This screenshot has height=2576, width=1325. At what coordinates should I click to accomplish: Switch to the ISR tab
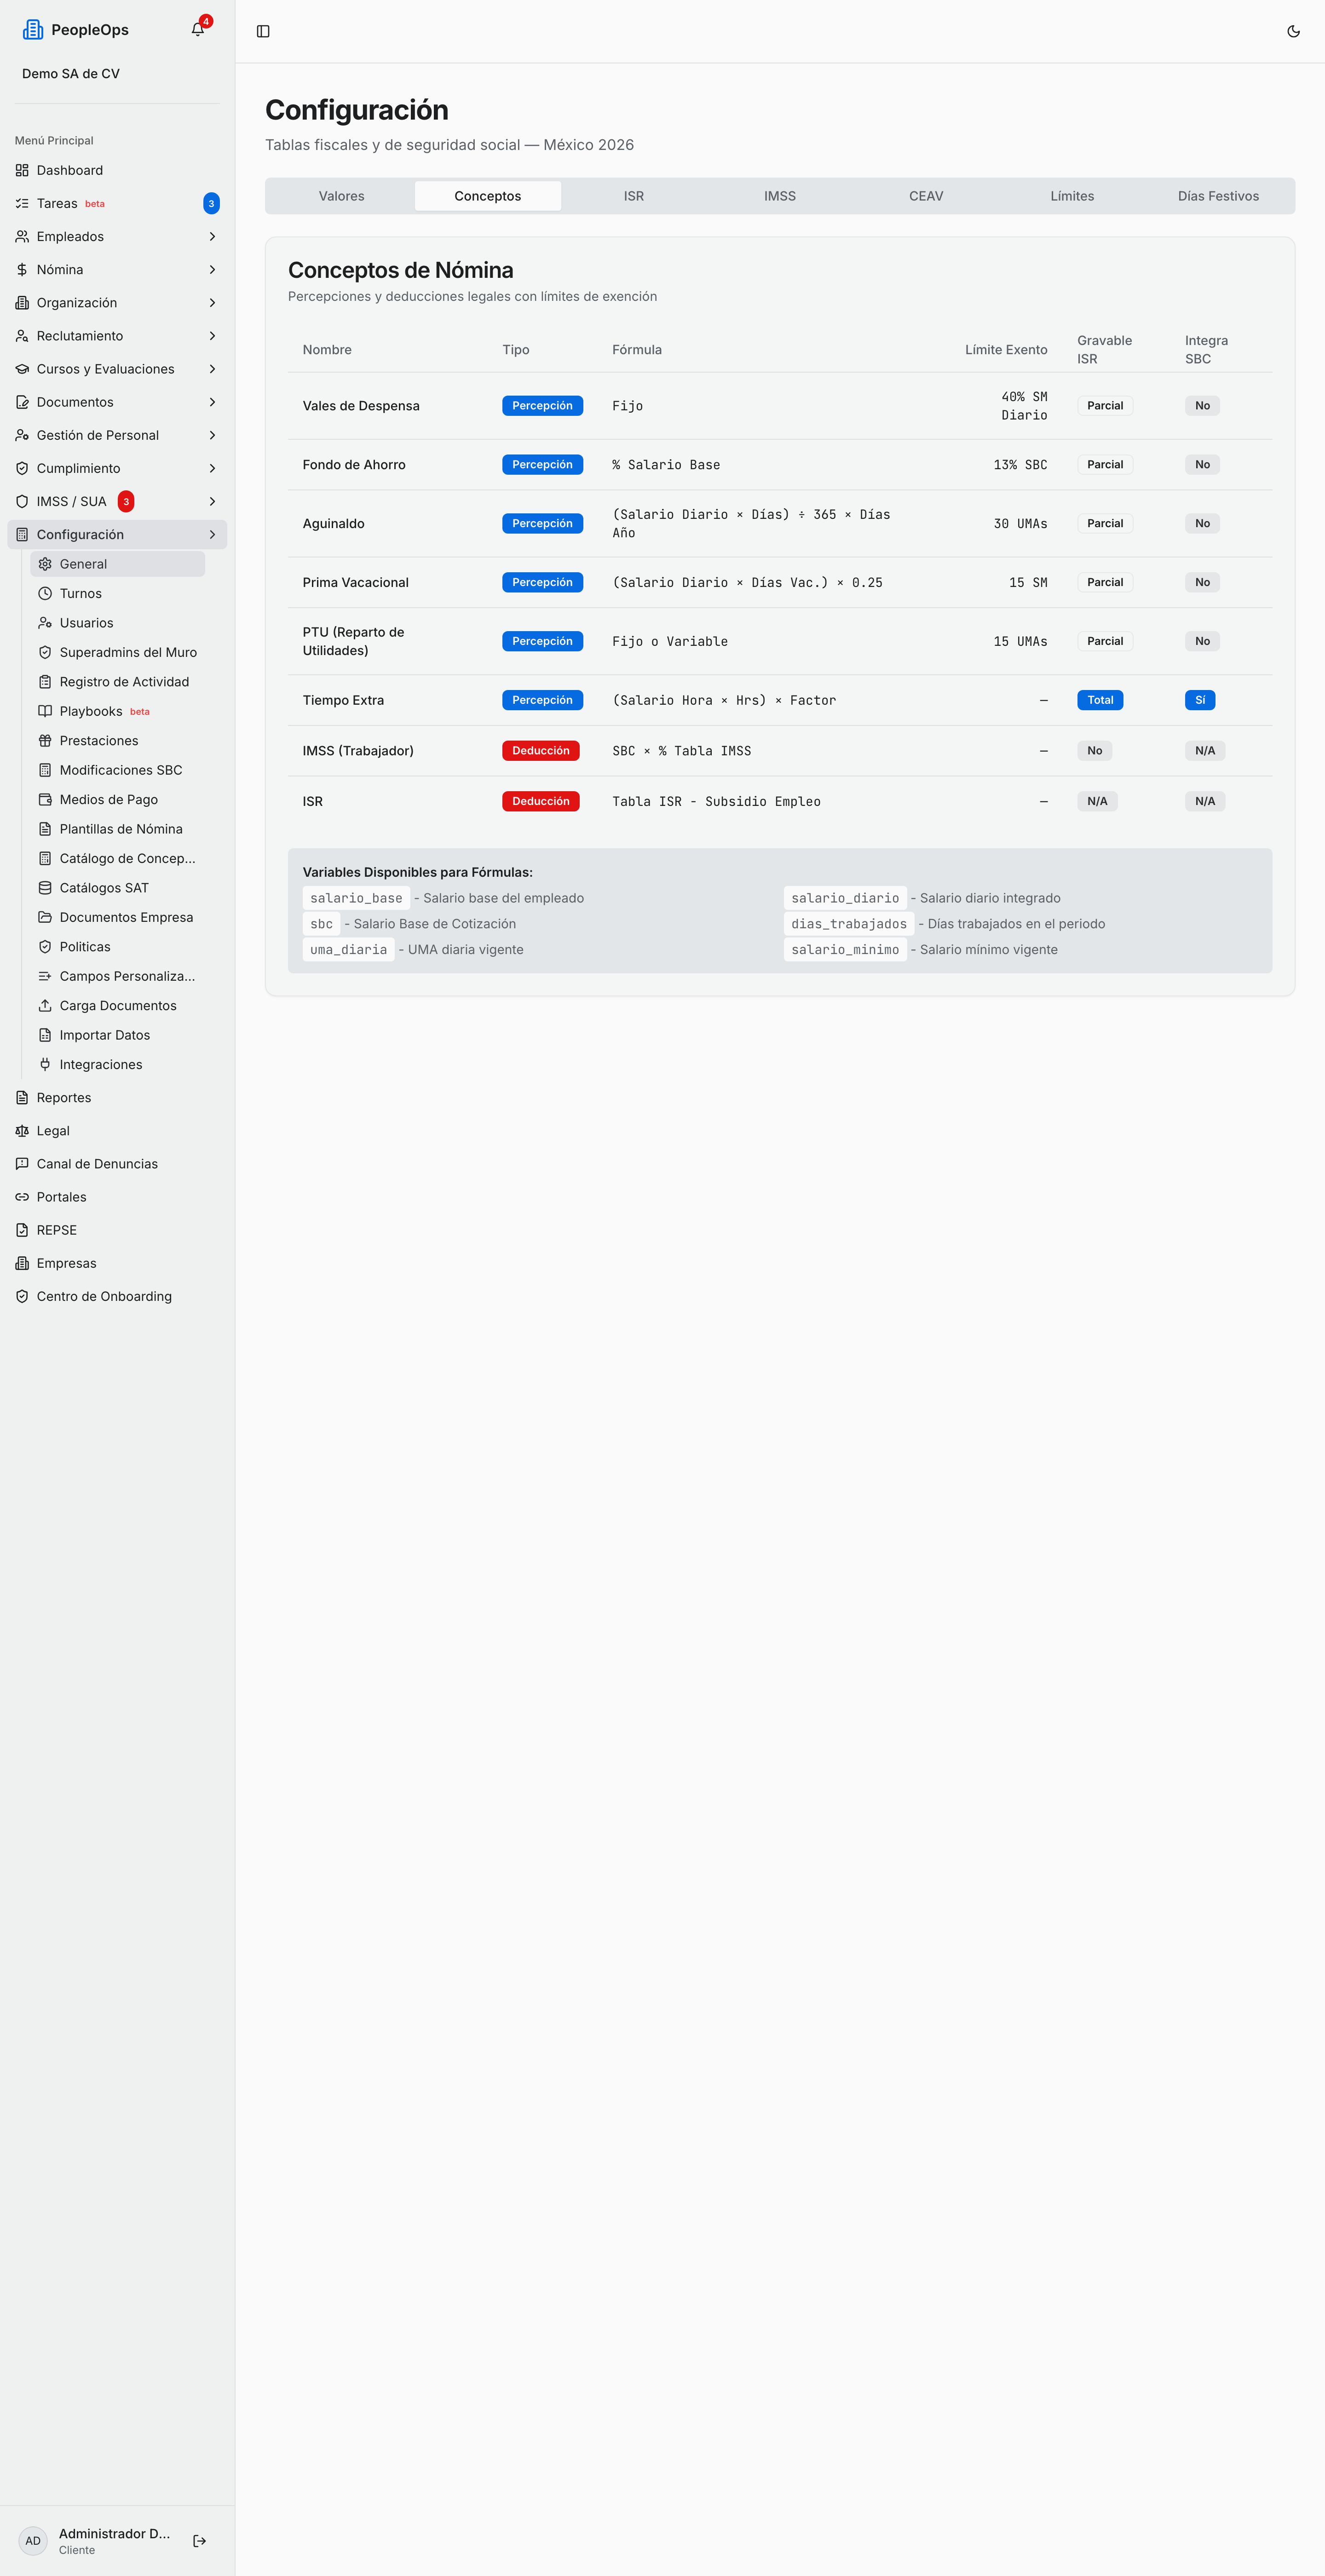[x=634, y=196]
